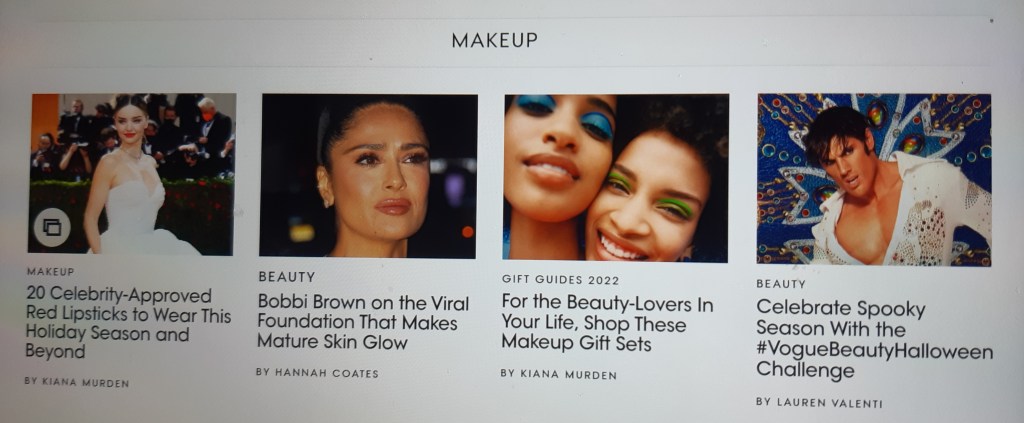The width and height of the screenshot is (1024, 423).
Task: Click BEAUTY label above Spooky Season headline
Action: pyautogui.click(x=781, y=284)
